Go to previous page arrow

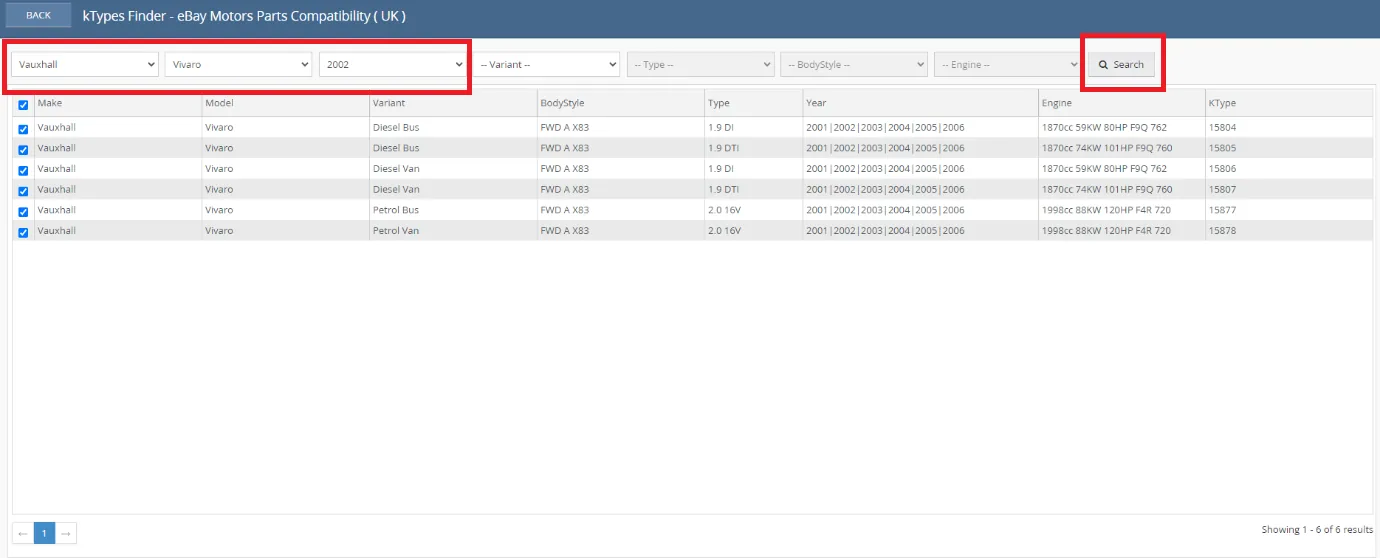[x=23, y=533]
